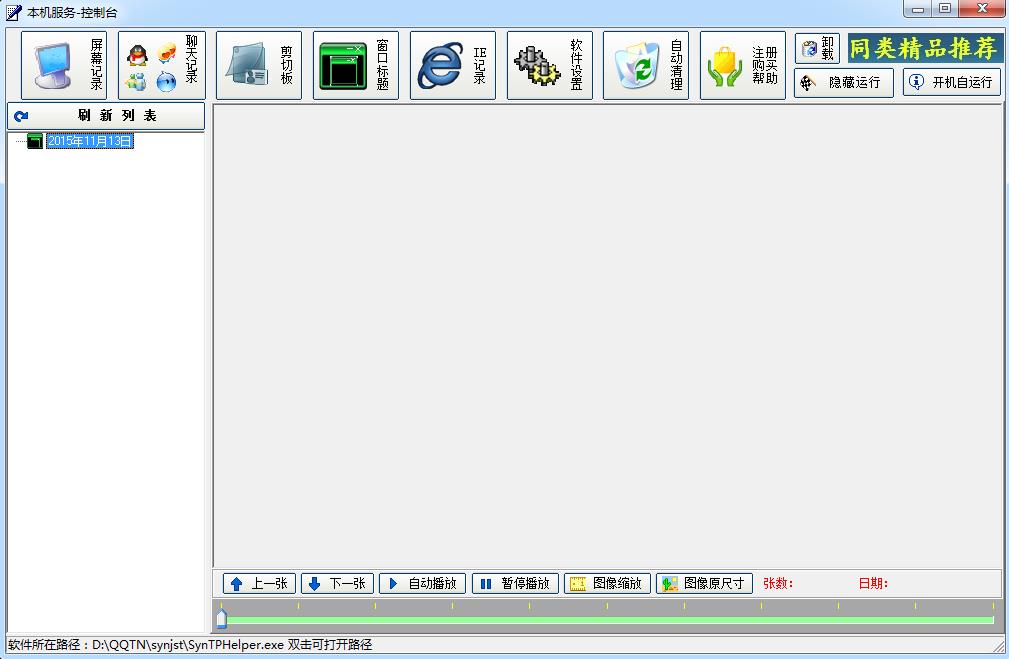
Task: Show the 窗口标题 window title records
Action: point(356,66)
